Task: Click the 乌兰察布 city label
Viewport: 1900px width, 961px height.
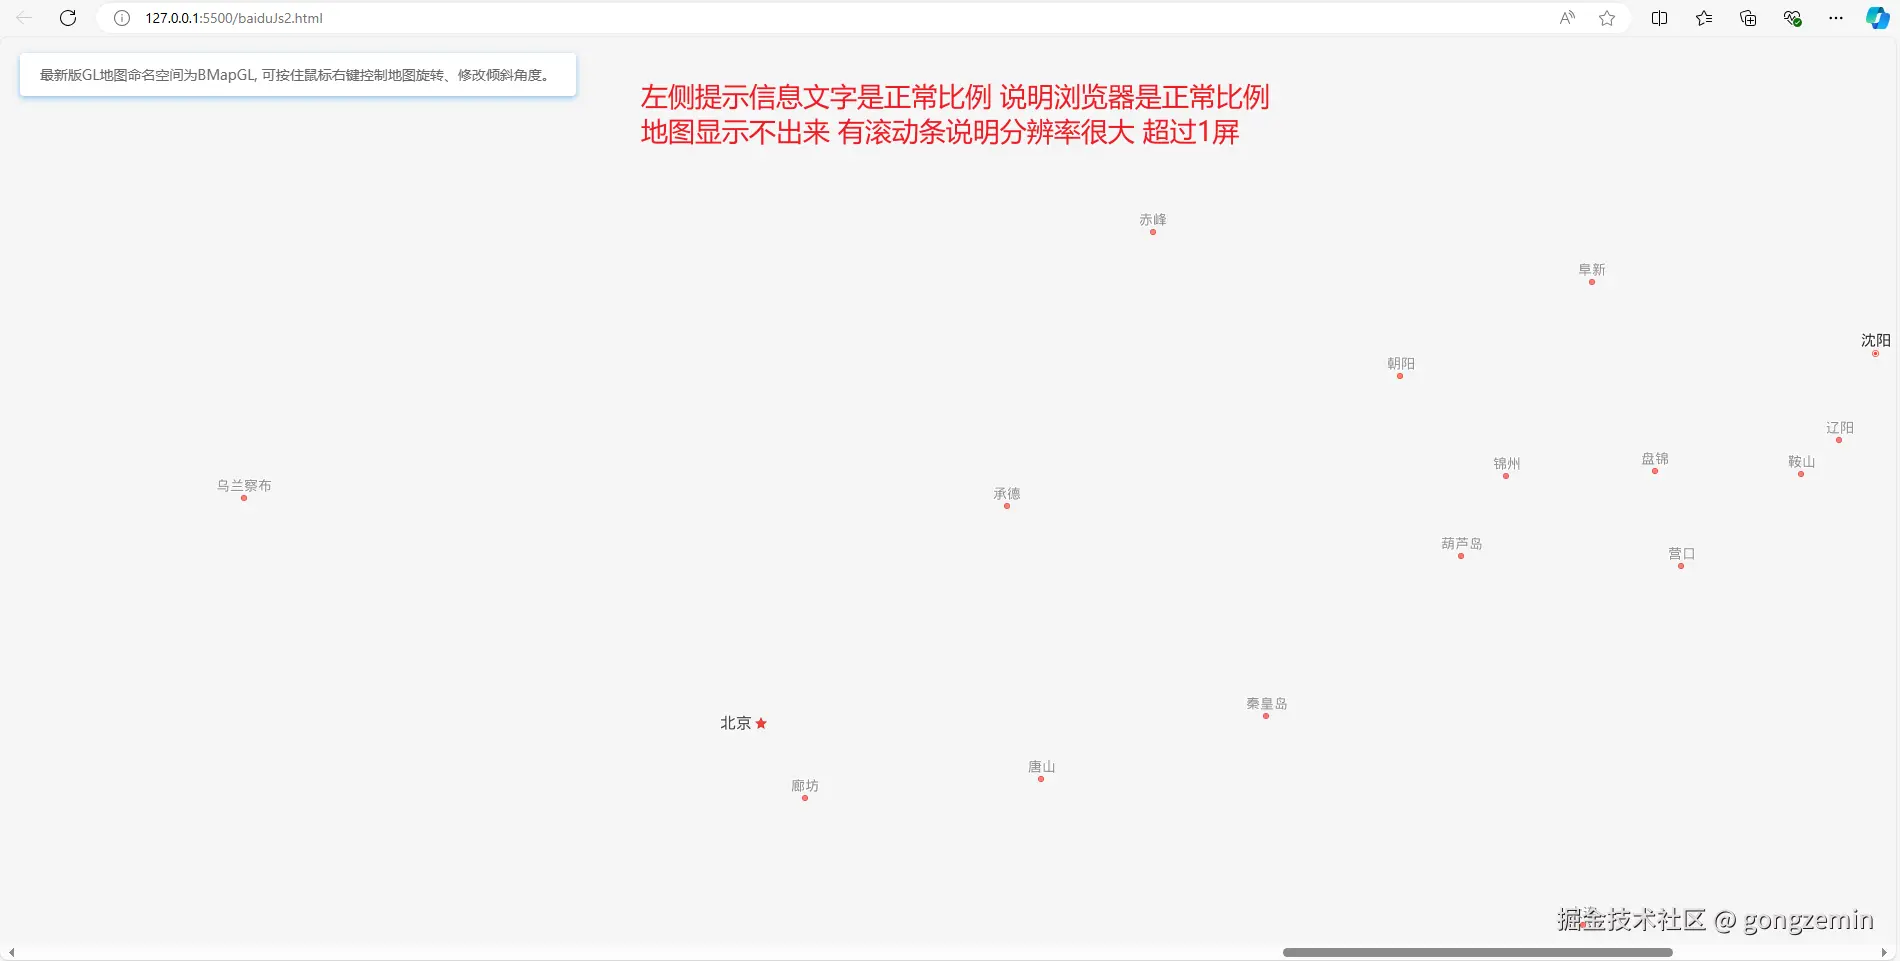Action: coord(244,486)
